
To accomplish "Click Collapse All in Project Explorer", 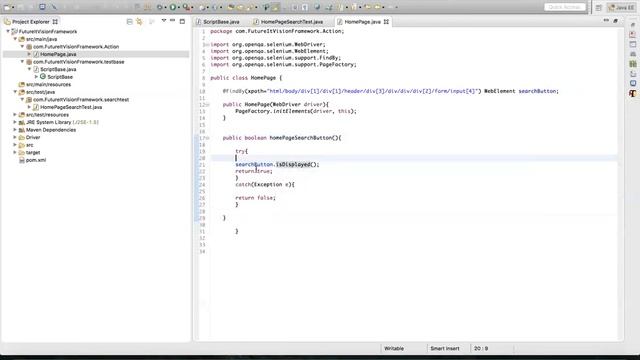I will click(129, 22).
